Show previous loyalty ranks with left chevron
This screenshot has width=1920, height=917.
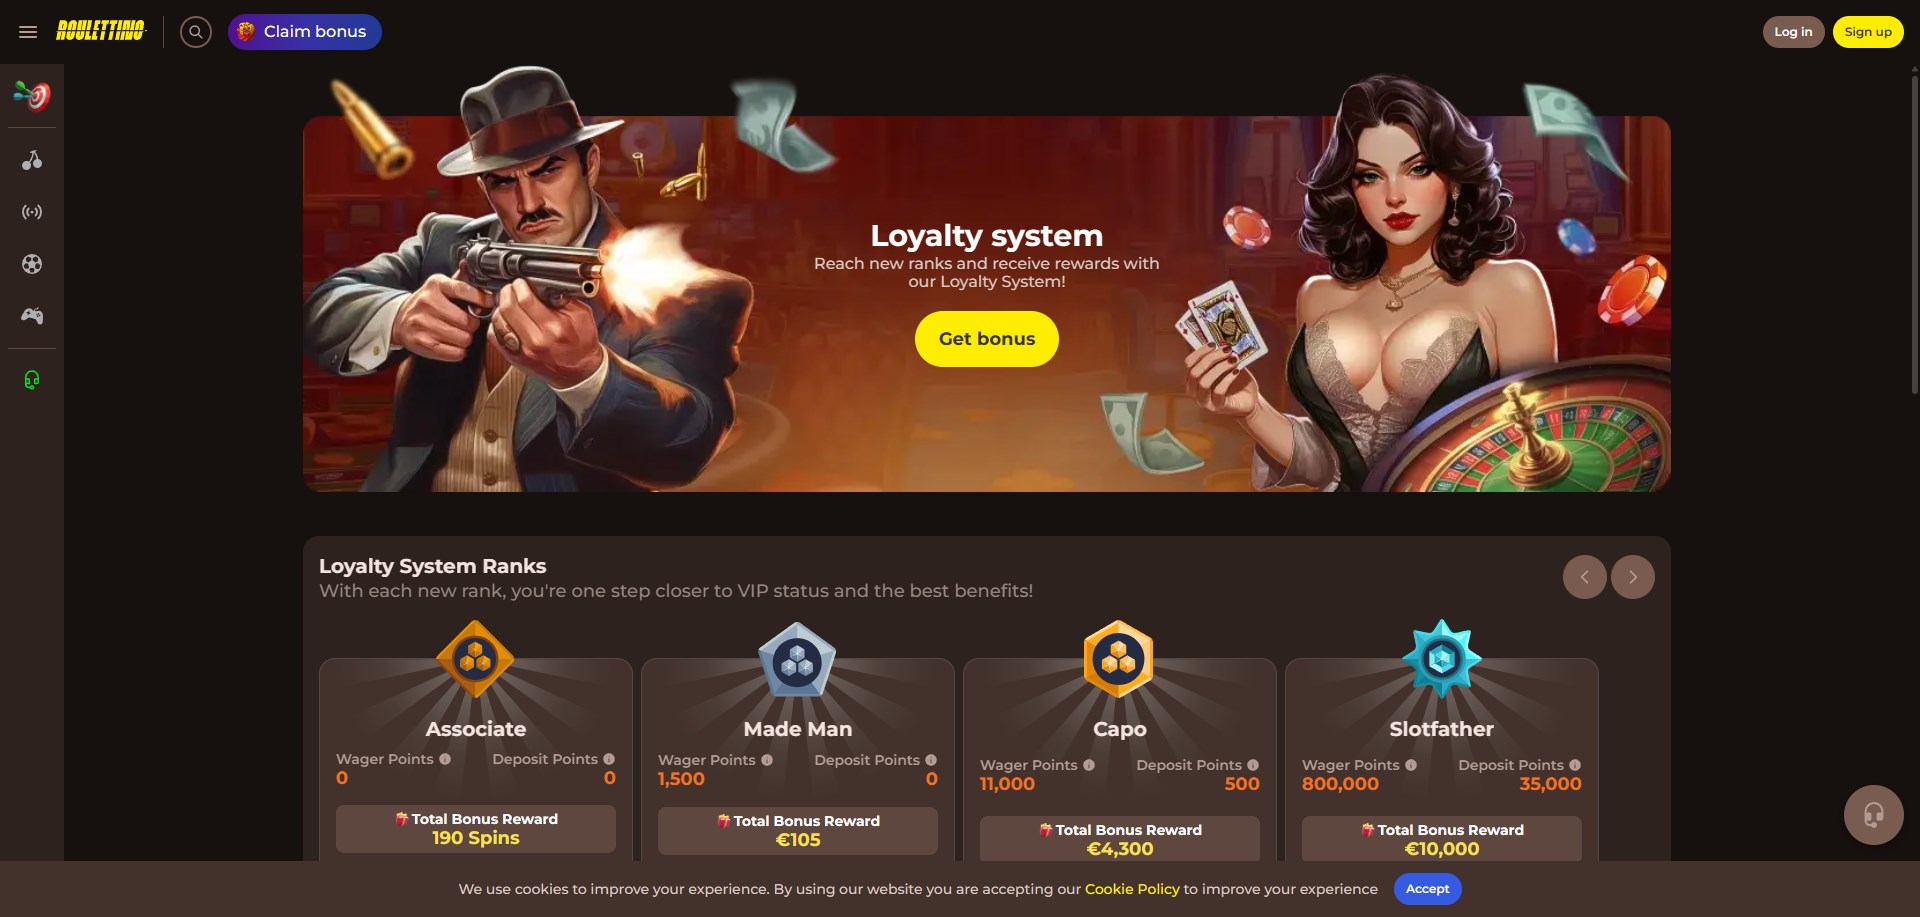click(x=1585, y=577)
